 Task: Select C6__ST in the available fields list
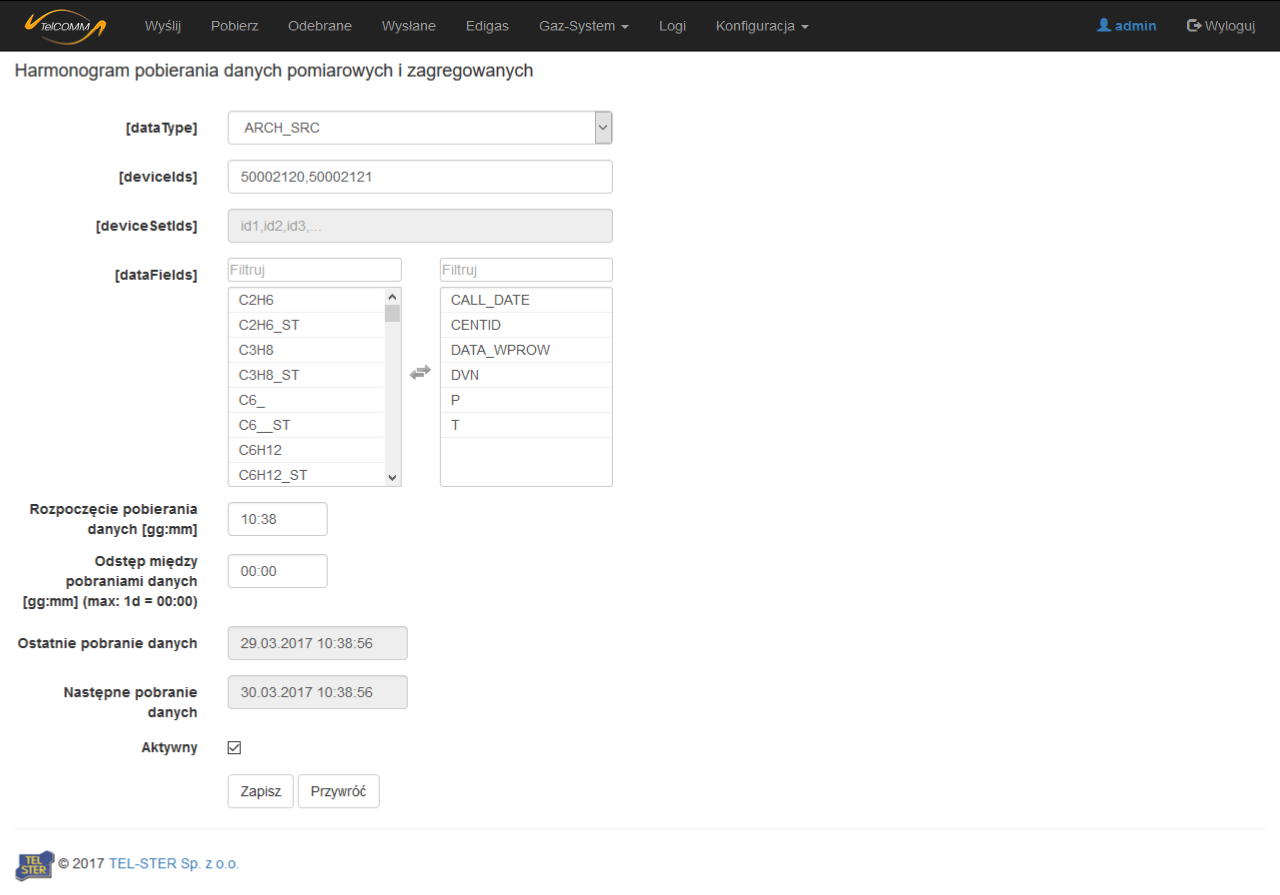307,425
